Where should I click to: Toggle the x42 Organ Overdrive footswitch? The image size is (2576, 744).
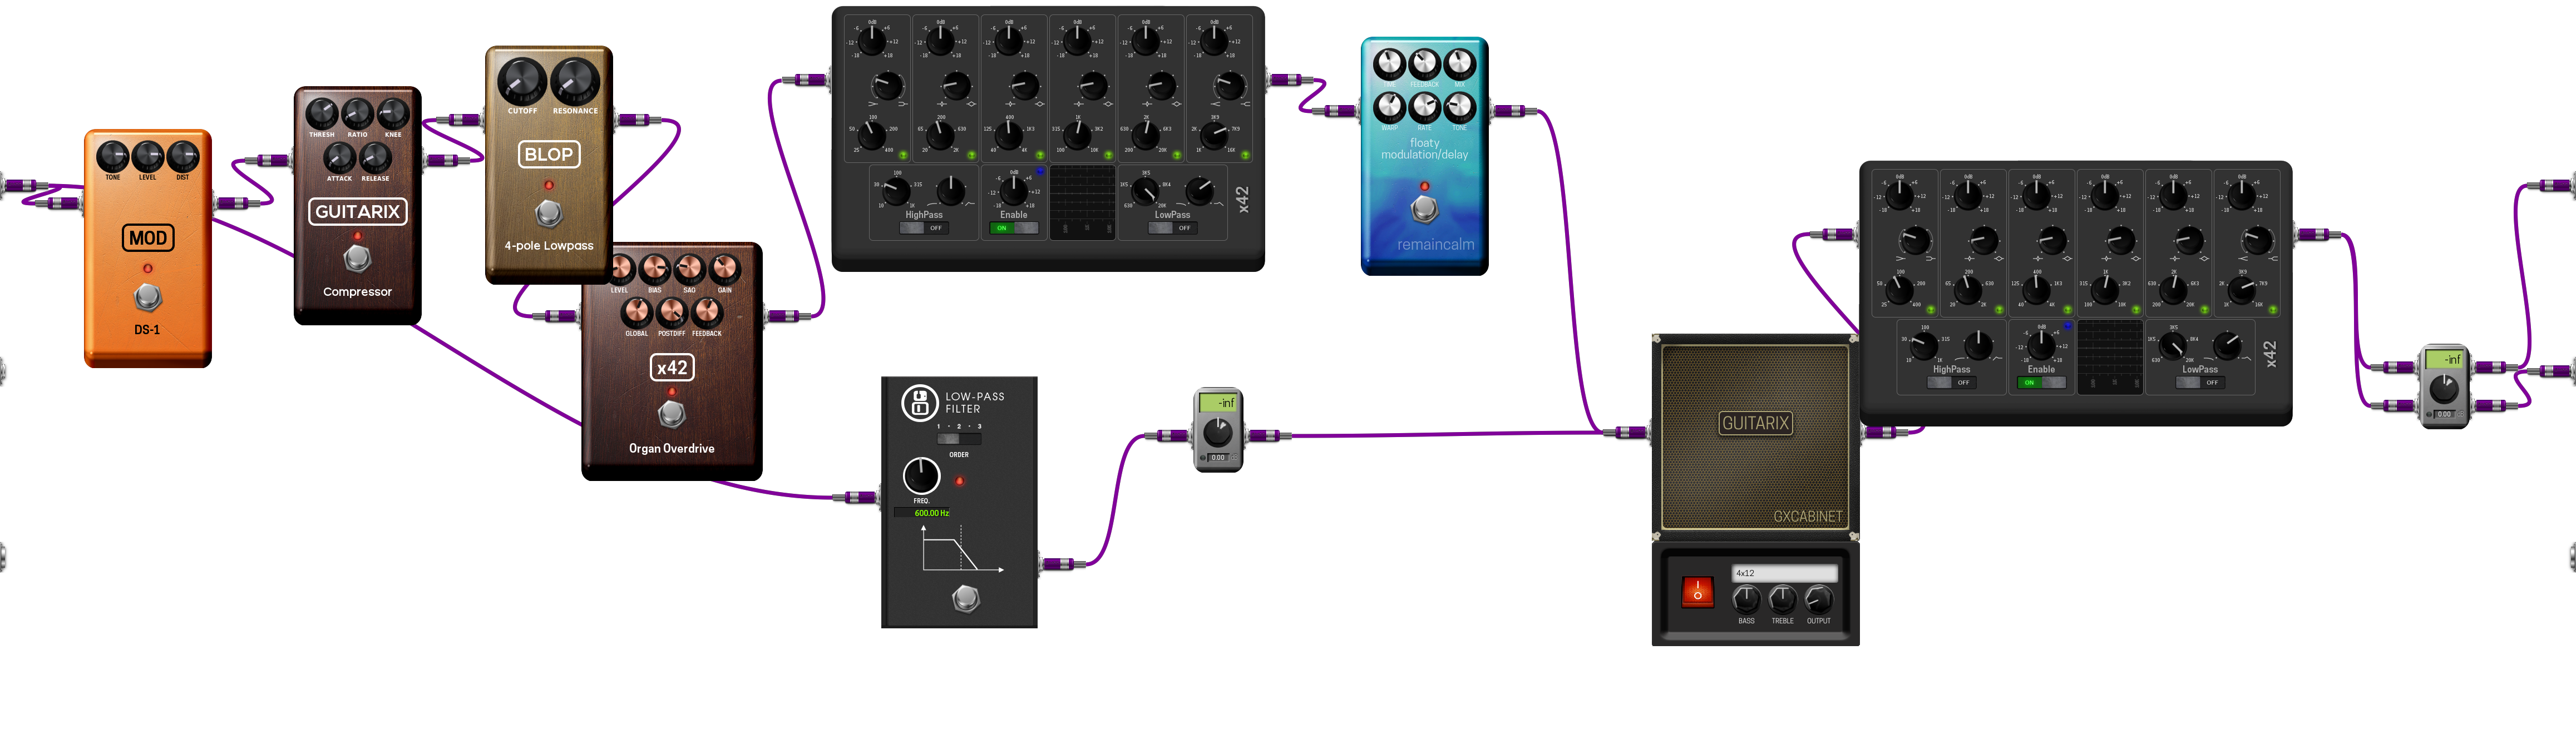671,414
